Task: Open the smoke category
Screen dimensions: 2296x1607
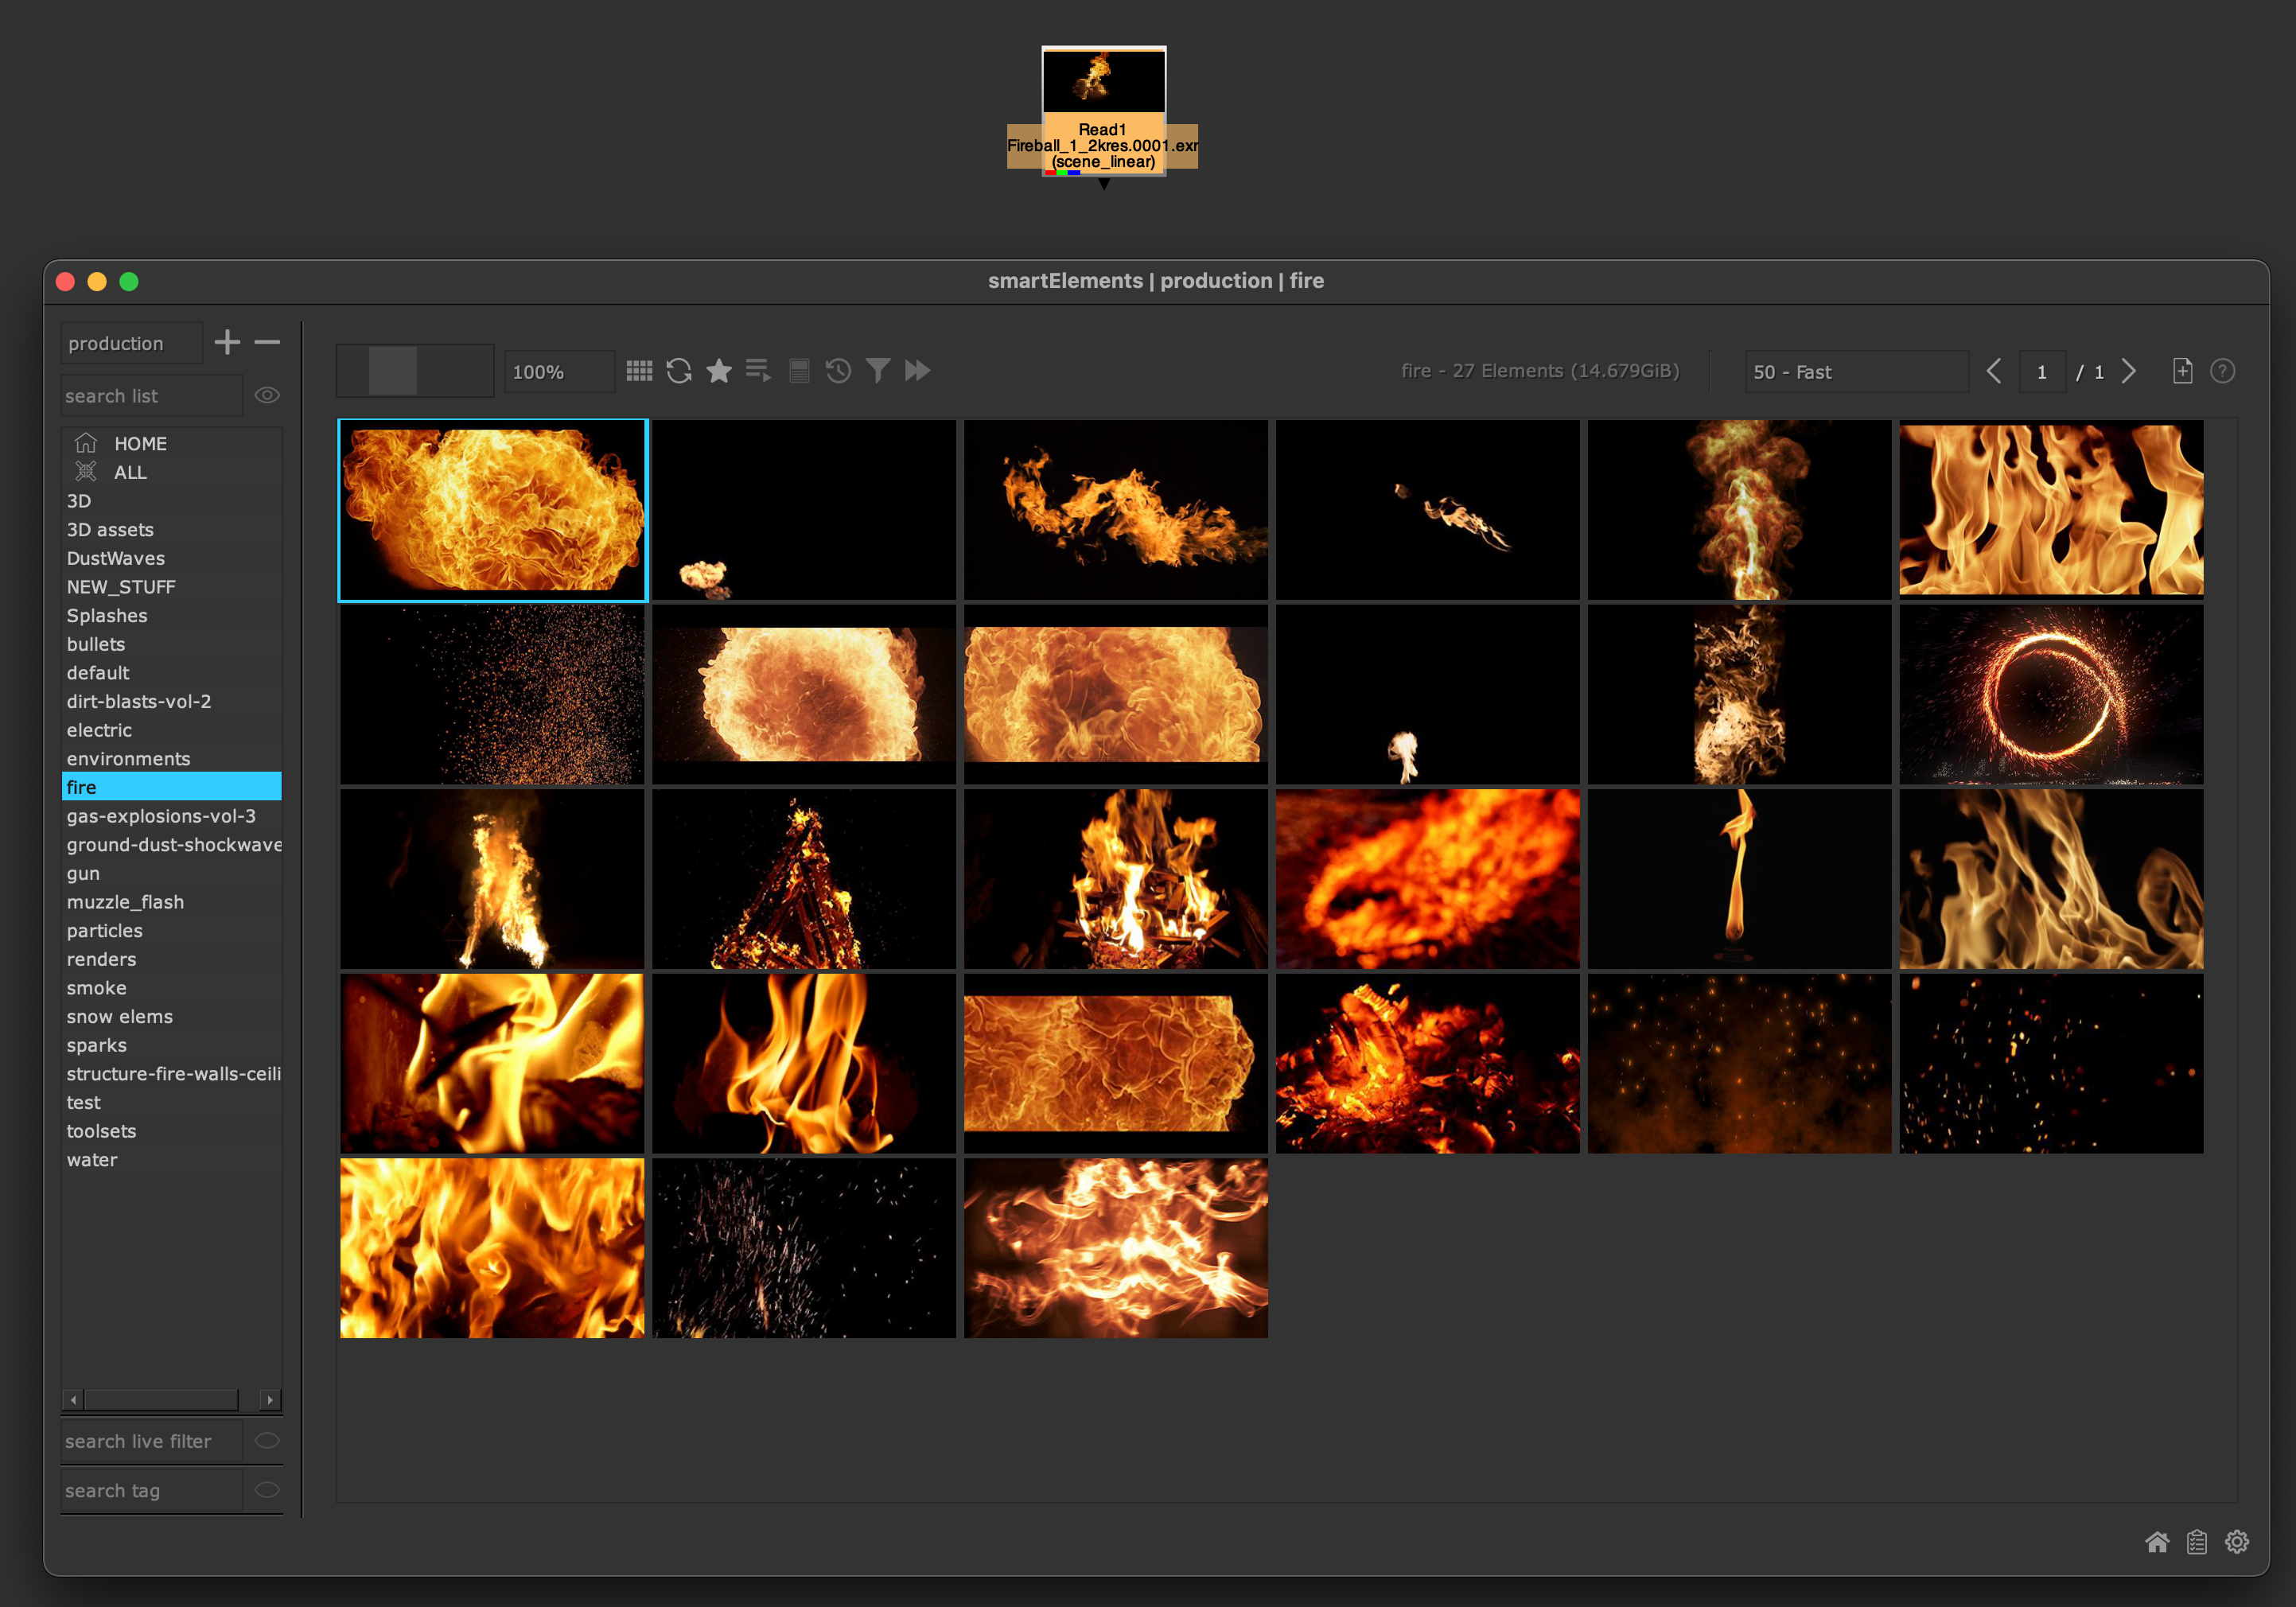Action: tap(96, 988)
